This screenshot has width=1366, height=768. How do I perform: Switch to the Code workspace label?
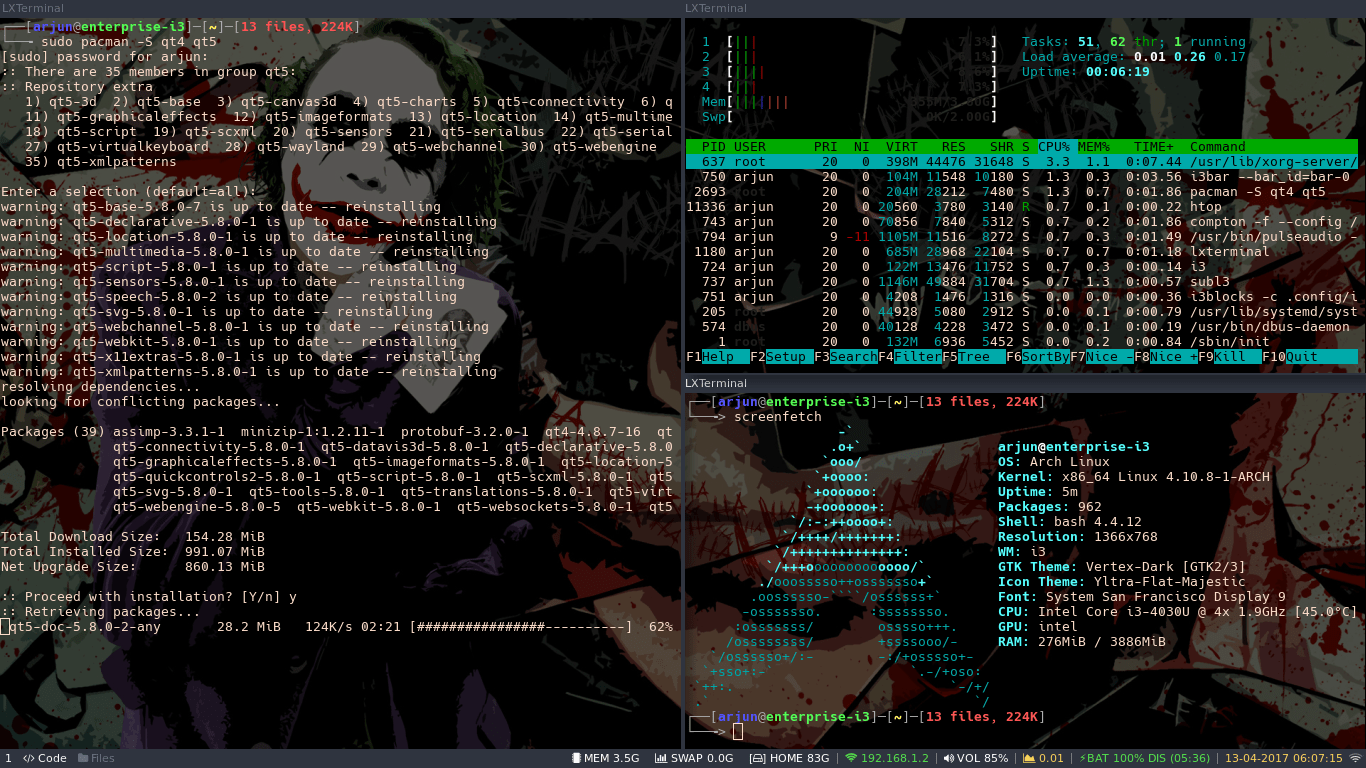click(52, 758)
